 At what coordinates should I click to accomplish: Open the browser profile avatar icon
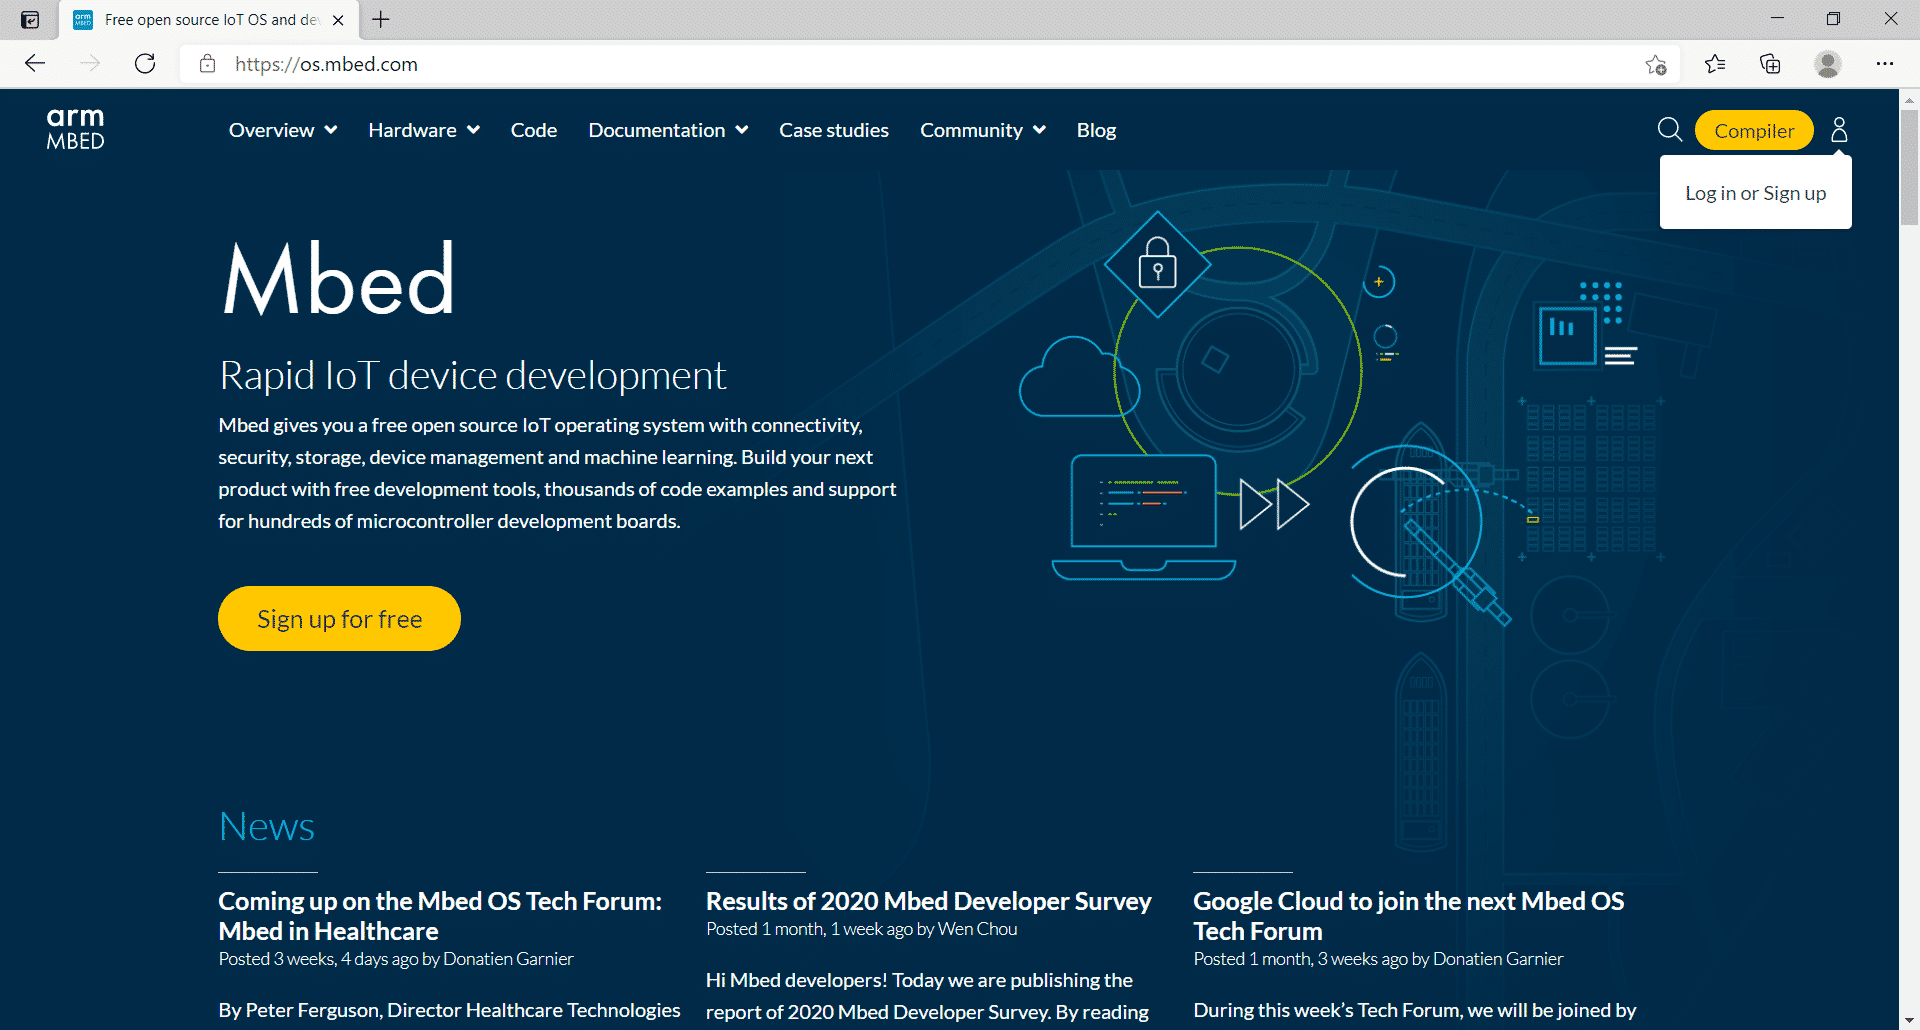click(1827, 63)
